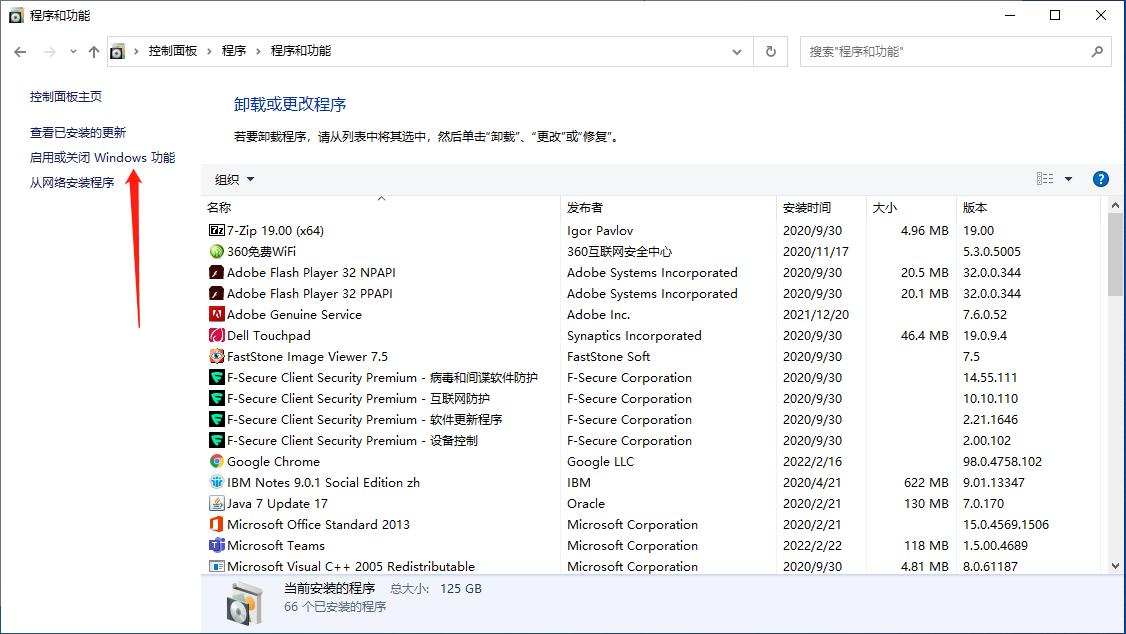
Task: Click the up arrow to go up one level
Action: [93, 51]
